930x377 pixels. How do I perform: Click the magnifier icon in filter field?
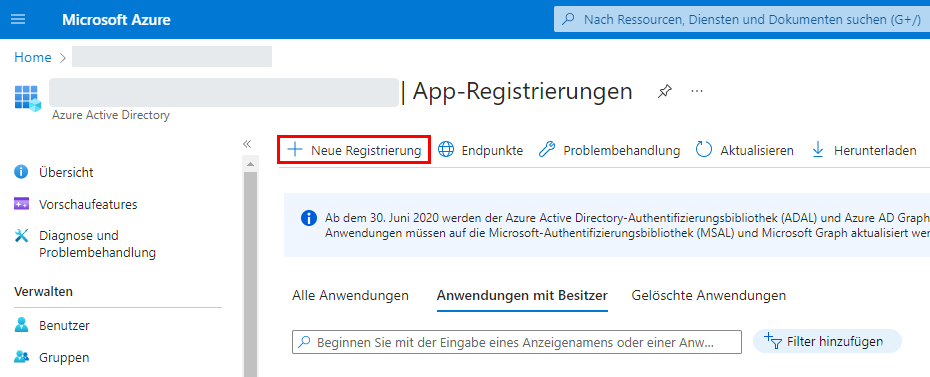point(304,342)
